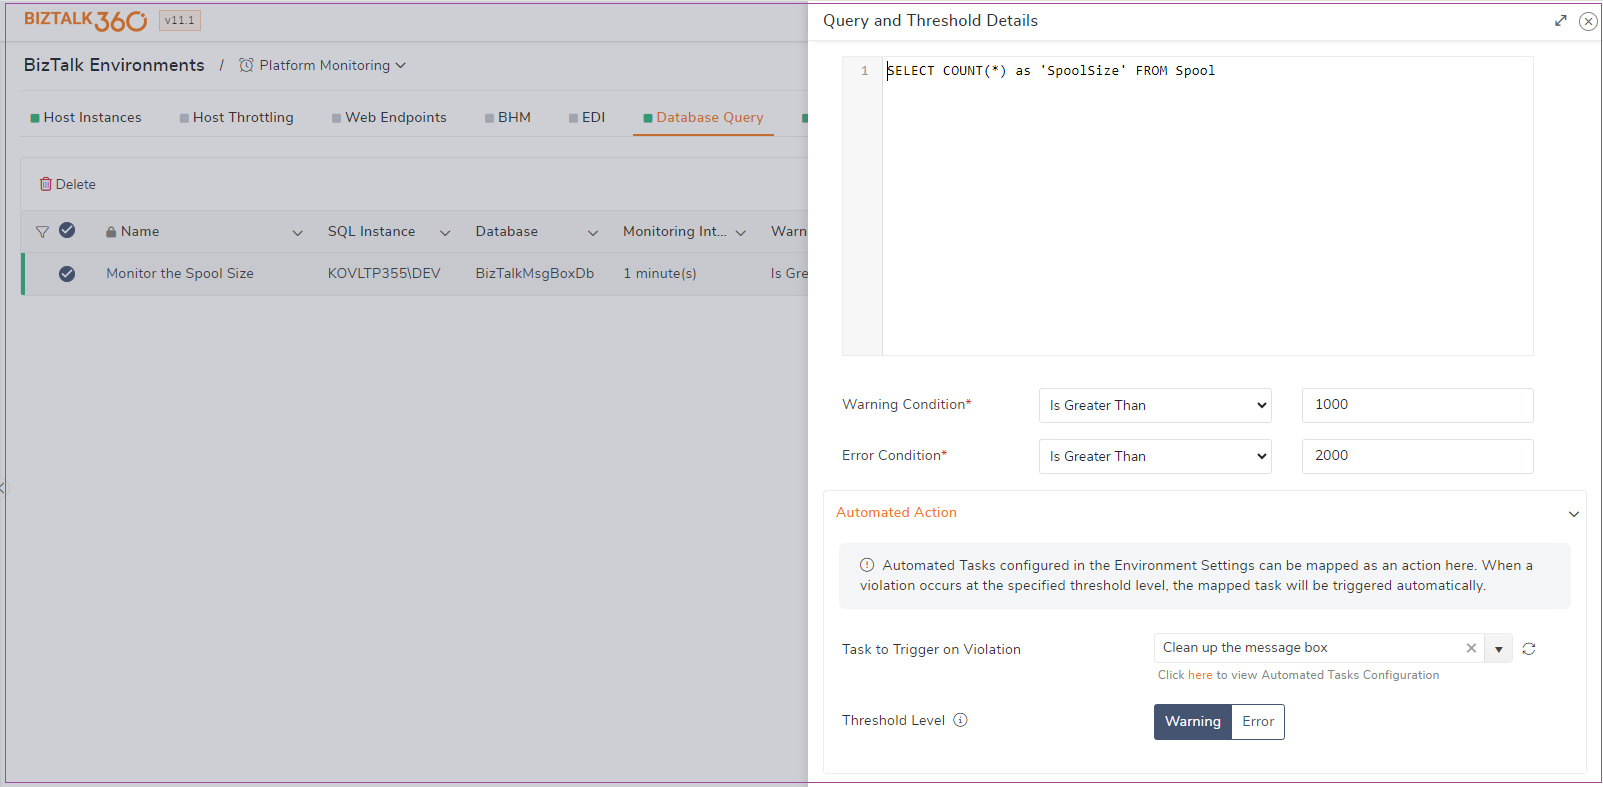Viewport: 1603px width, 787px height.
Task: Click the v11.1 version badge
Action: click(180, 20)
